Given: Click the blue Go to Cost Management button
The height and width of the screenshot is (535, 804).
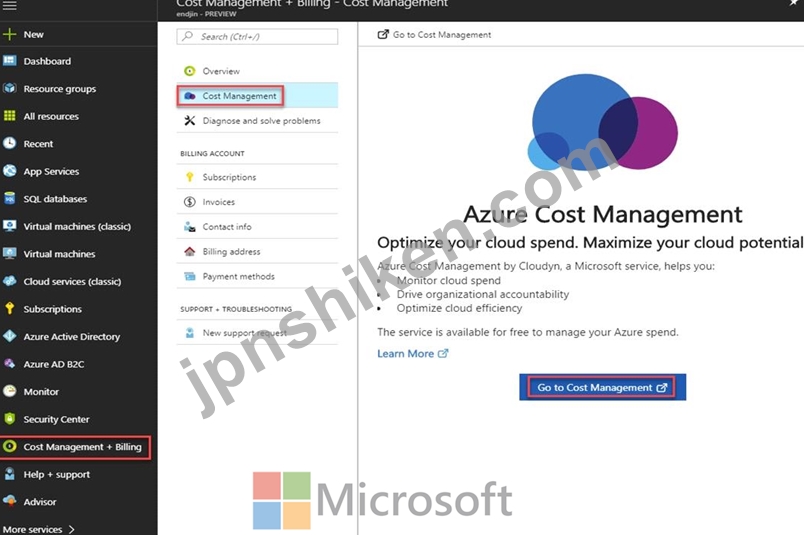Looking at the screenshot, I should [x=602, y=387].
